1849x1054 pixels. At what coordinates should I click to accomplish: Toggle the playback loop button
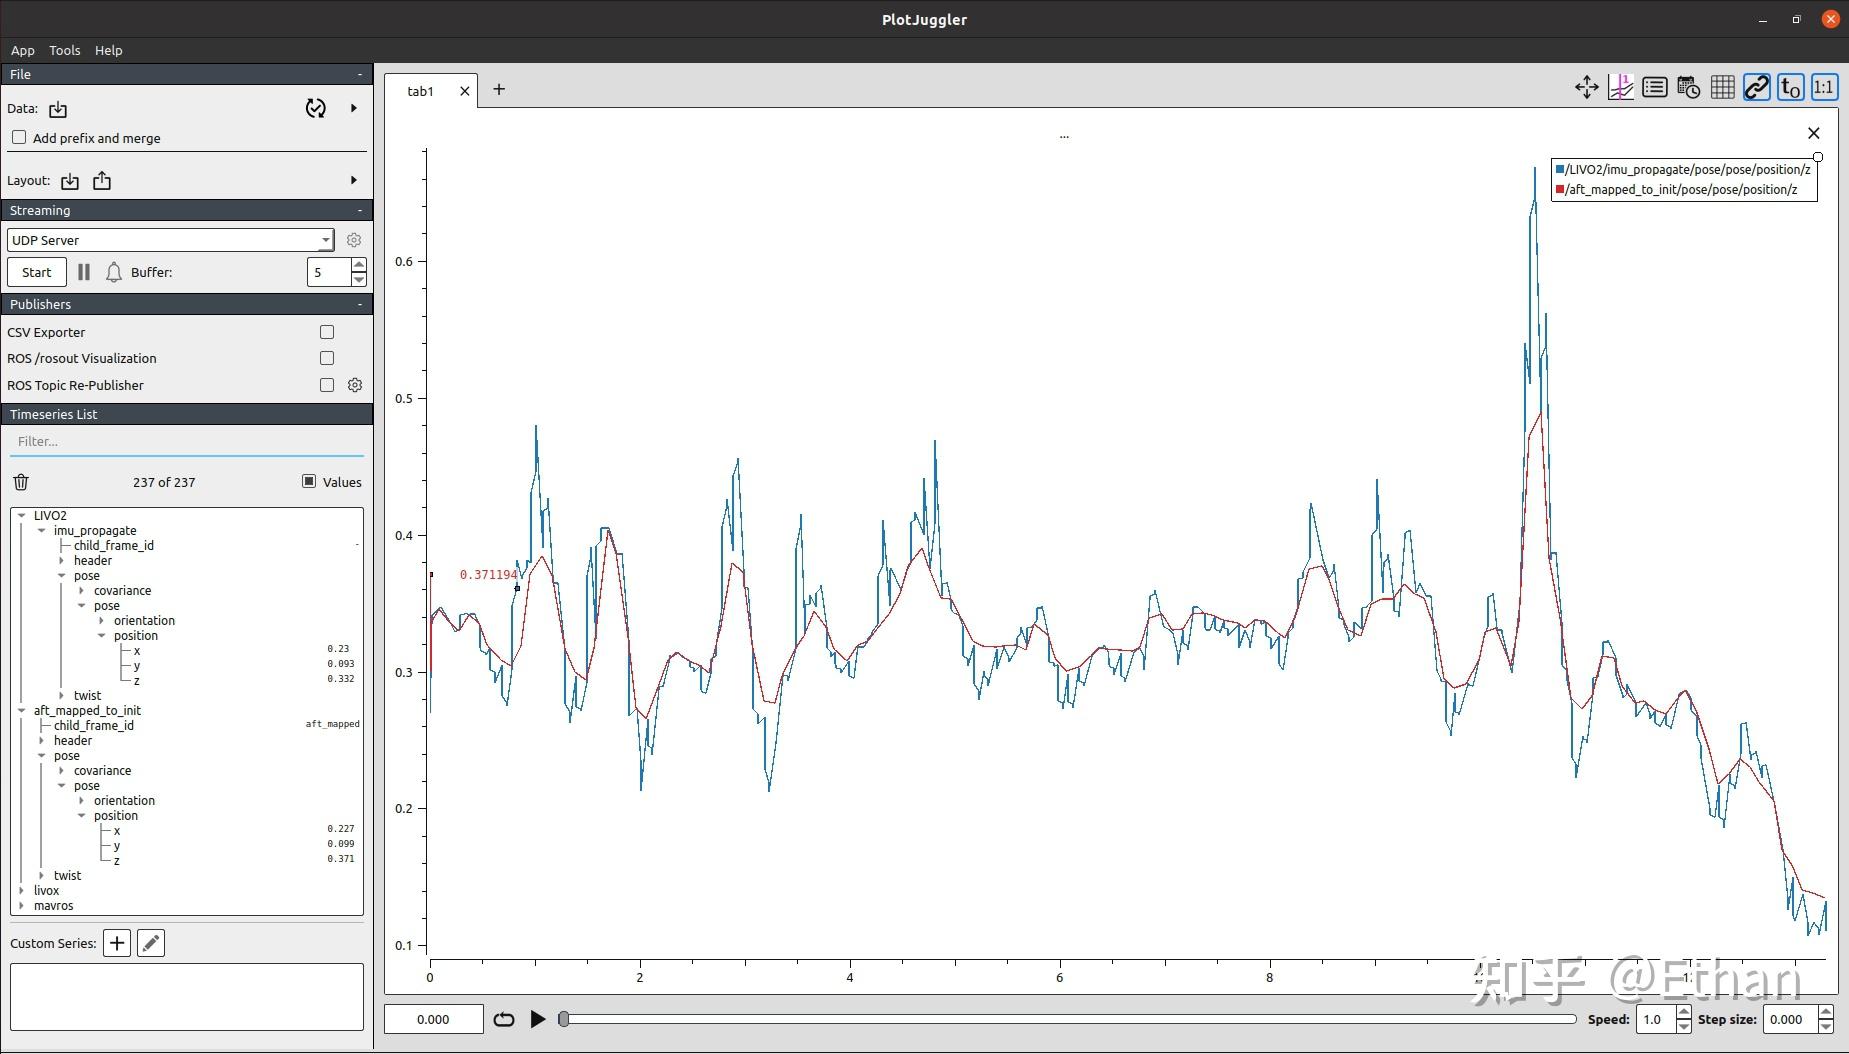(x=504, y=1019)
